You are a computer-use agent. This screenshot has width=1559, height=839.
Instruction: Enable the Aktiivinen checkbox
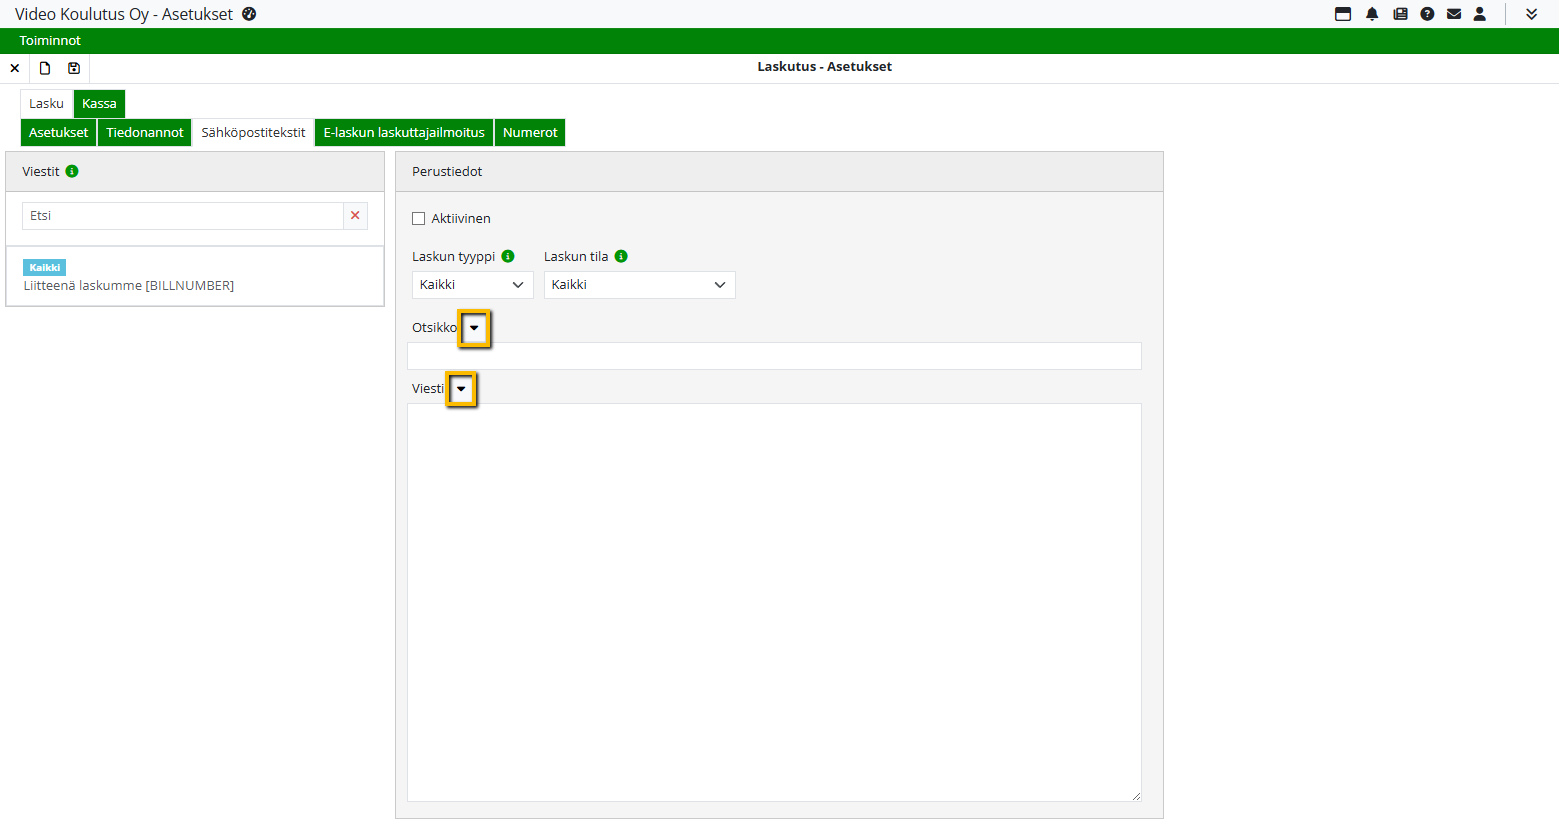pyautogui.click(x=419, y=219)
